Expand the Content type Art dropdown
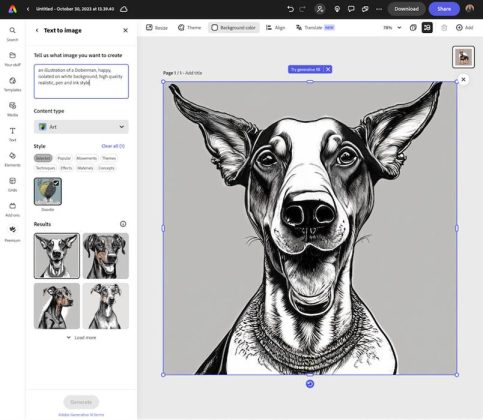Screen dimensions: 483x420 (x=81, y=127)
